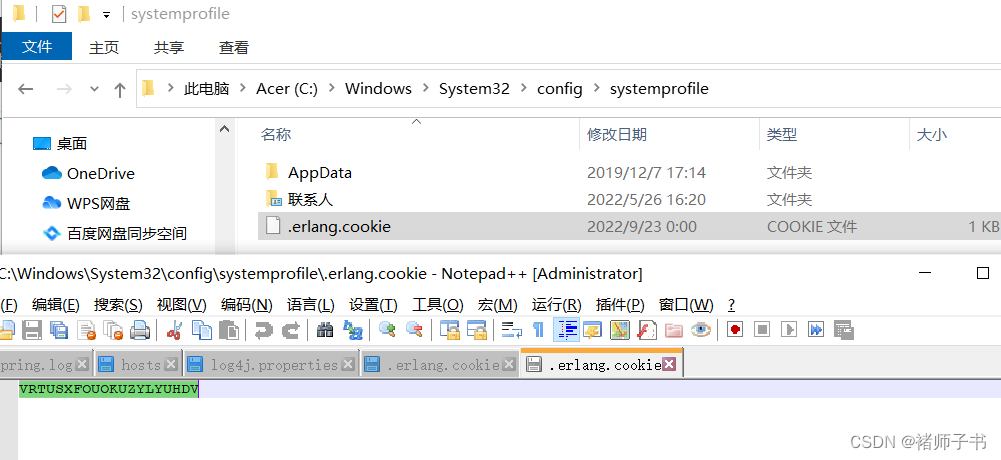Open Find with the binoculars icon
Viewport: 1001px width, 460px height.
(325, 330)
